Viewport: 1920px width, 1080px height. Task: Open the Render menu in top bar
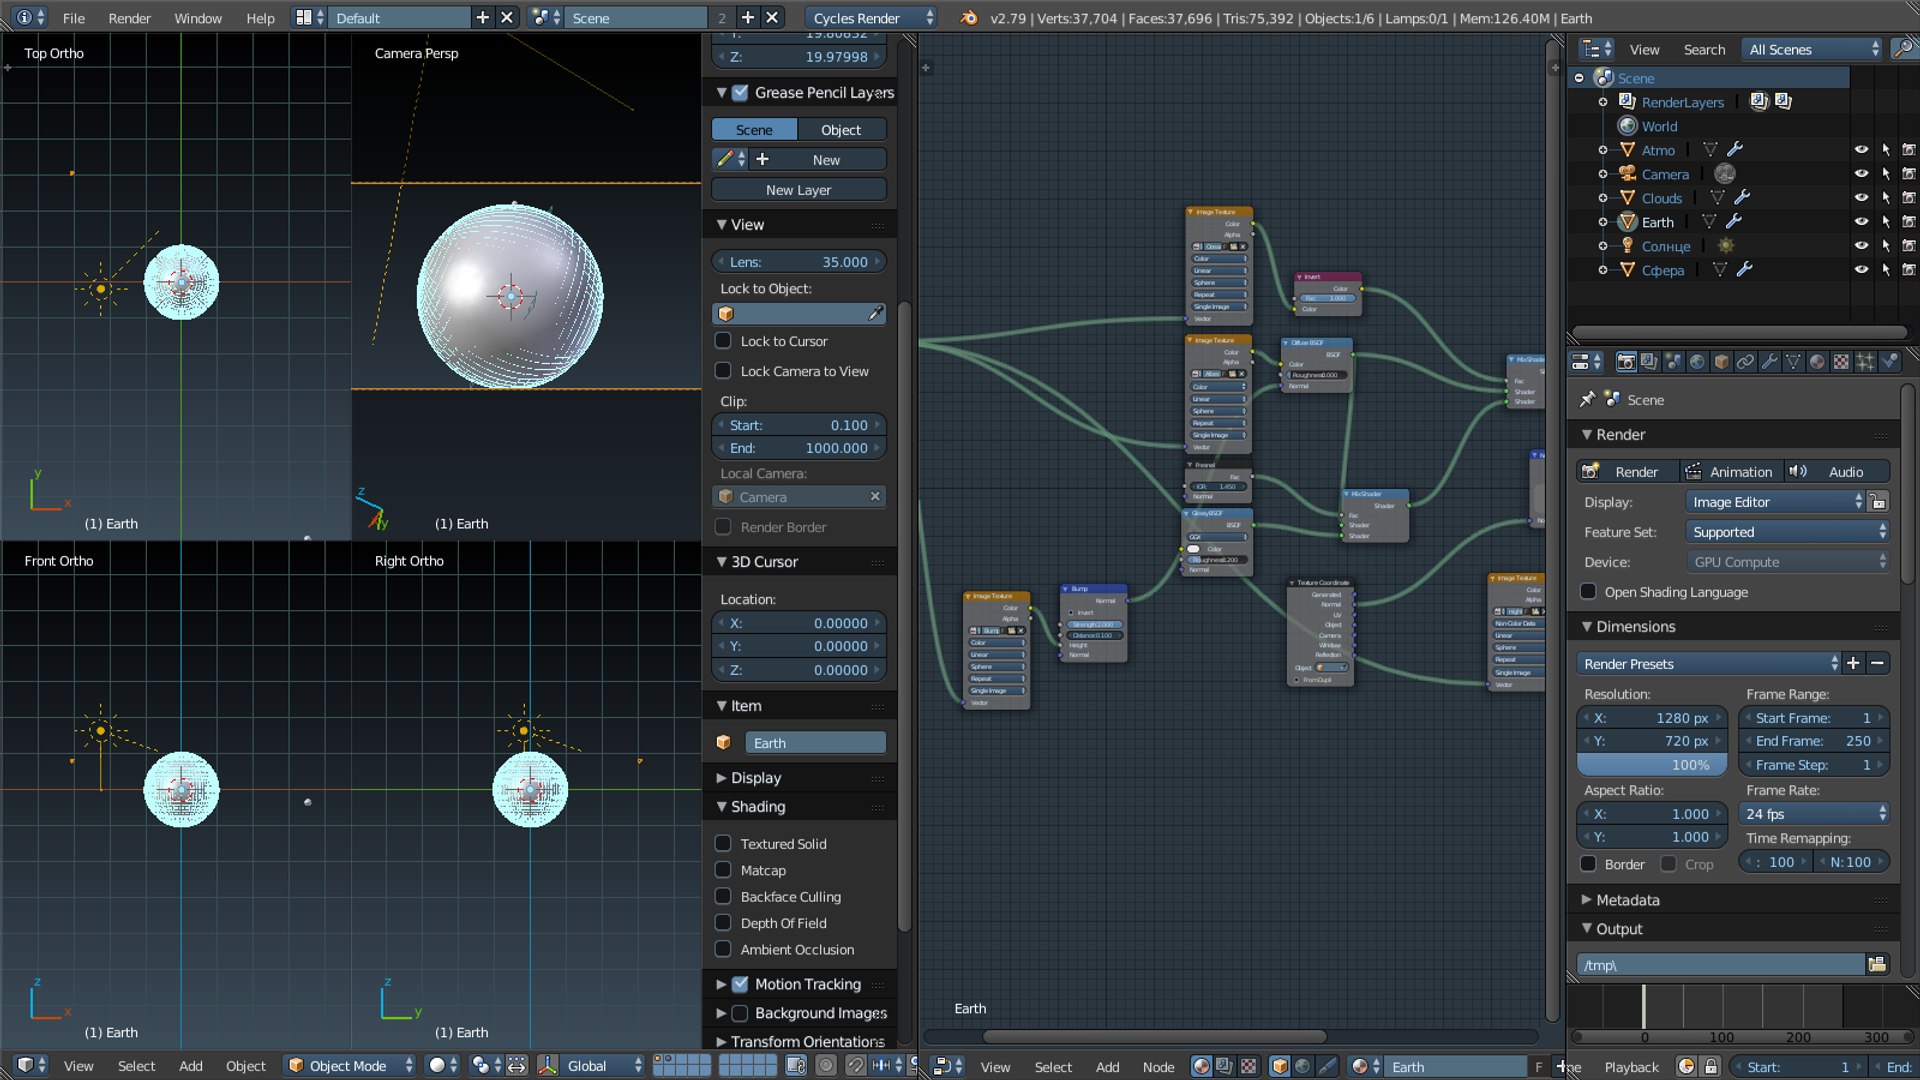129,18
